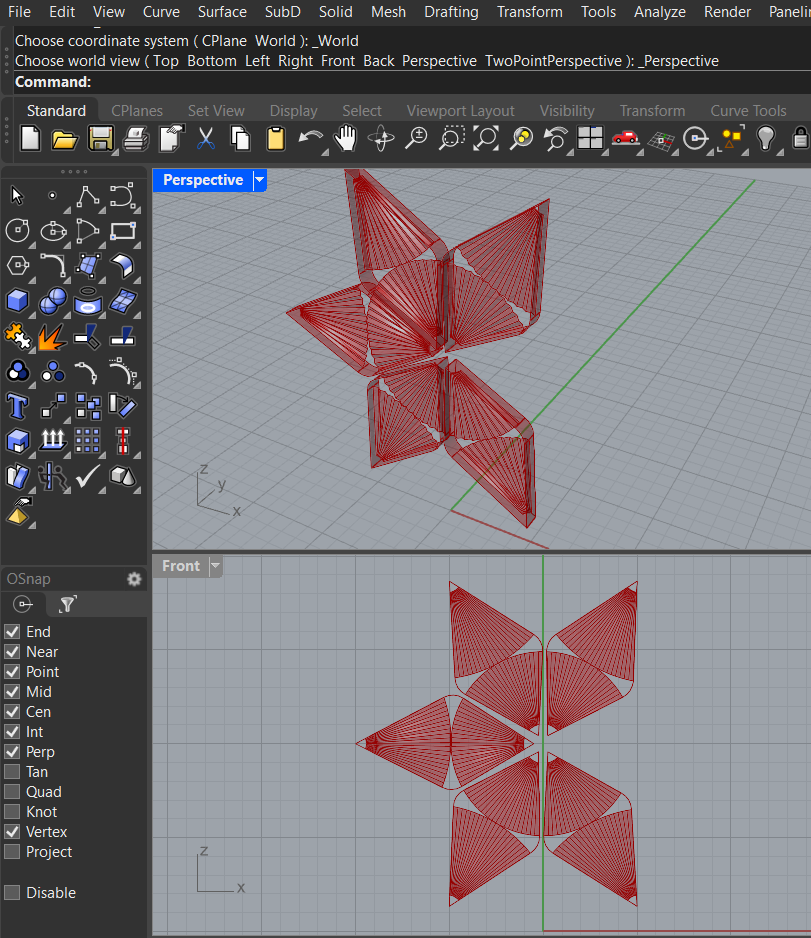Click the scissors Cut icon
This screenshot has height=938, width=811.
click(206, 139)
